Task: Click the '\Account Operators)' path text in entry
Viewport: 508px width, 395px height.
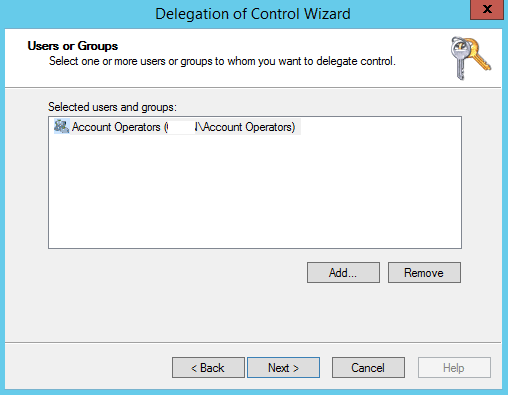Action: pyautogui.click(x=245, y=127)
